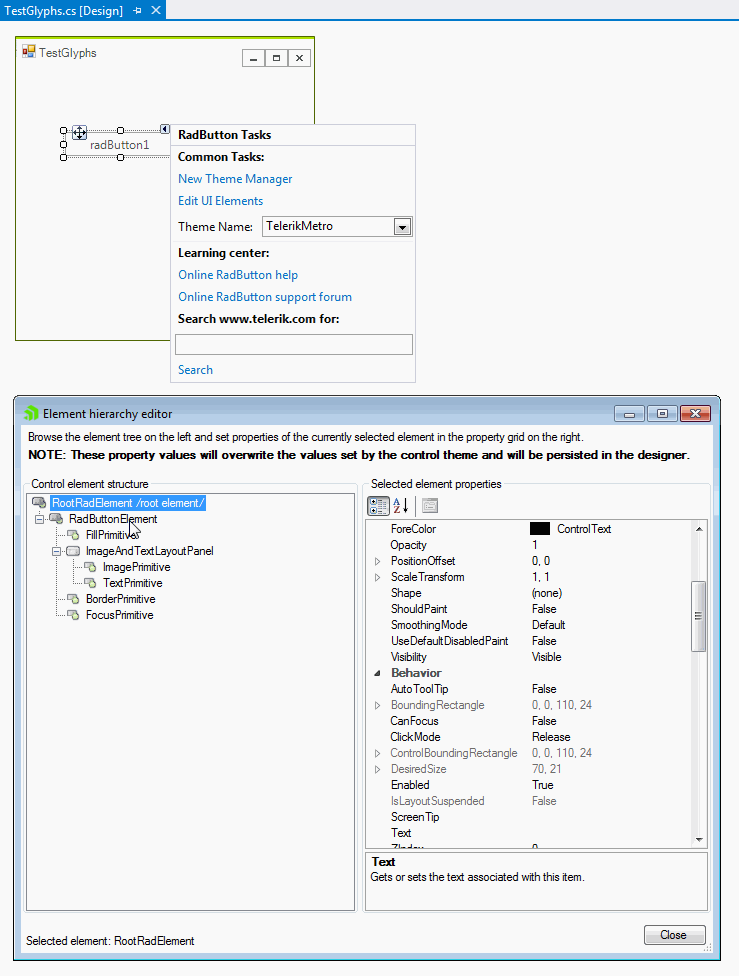Expand the PositionOffset property
The width and height of the screenshot is (739, 976).
click(377, 561)
